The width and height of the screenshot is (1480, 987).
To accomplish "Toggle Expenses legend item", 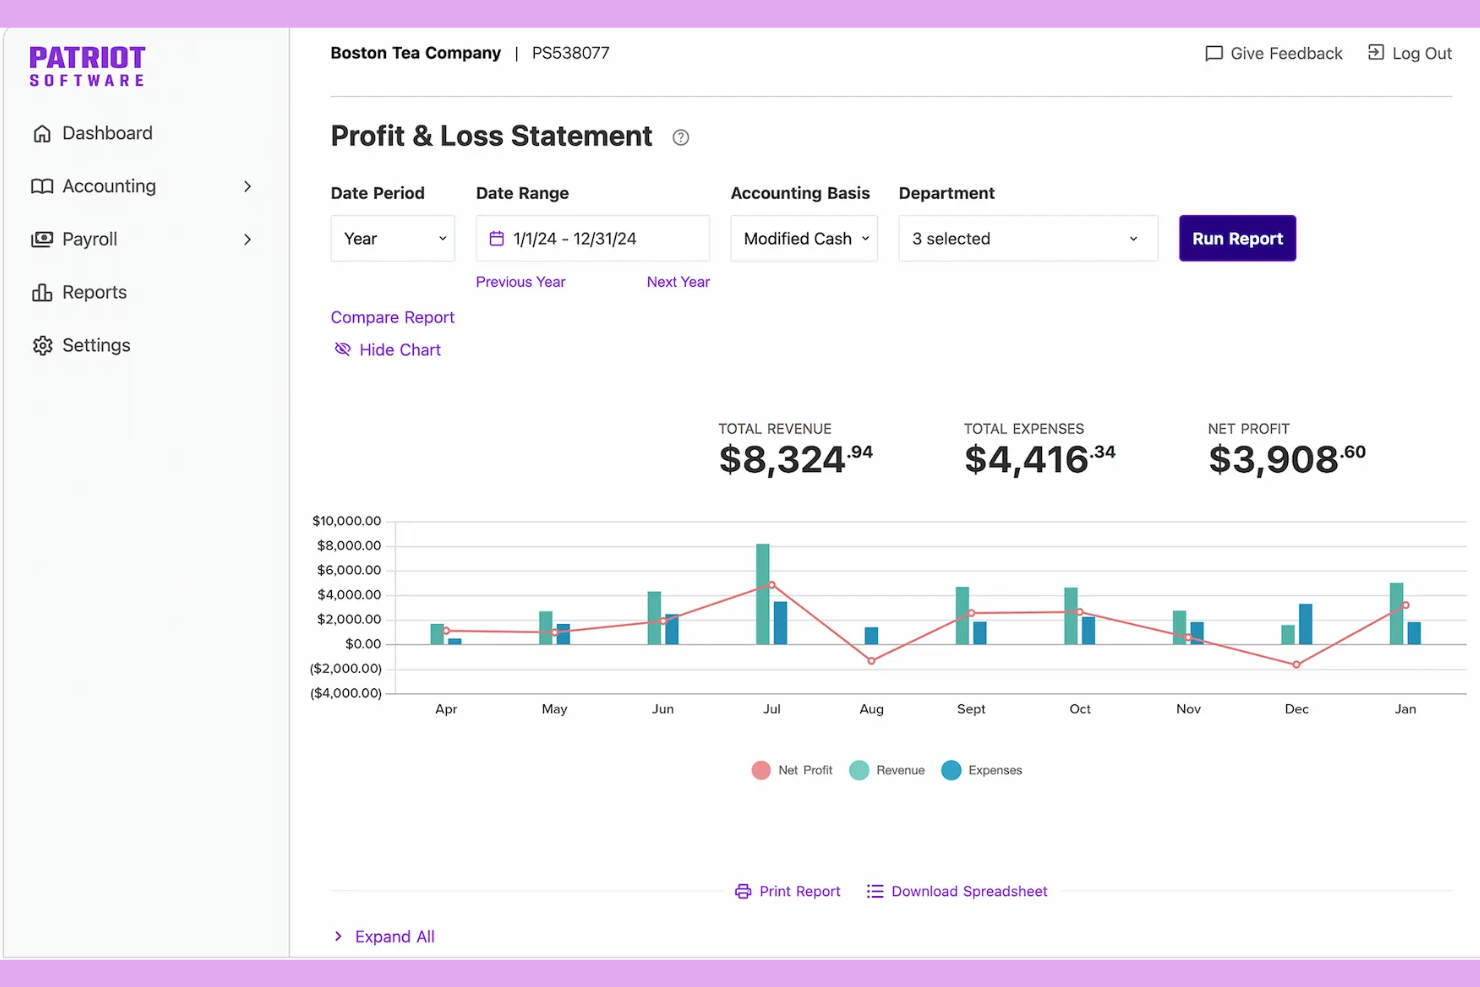I will click(x=981, y=770).
